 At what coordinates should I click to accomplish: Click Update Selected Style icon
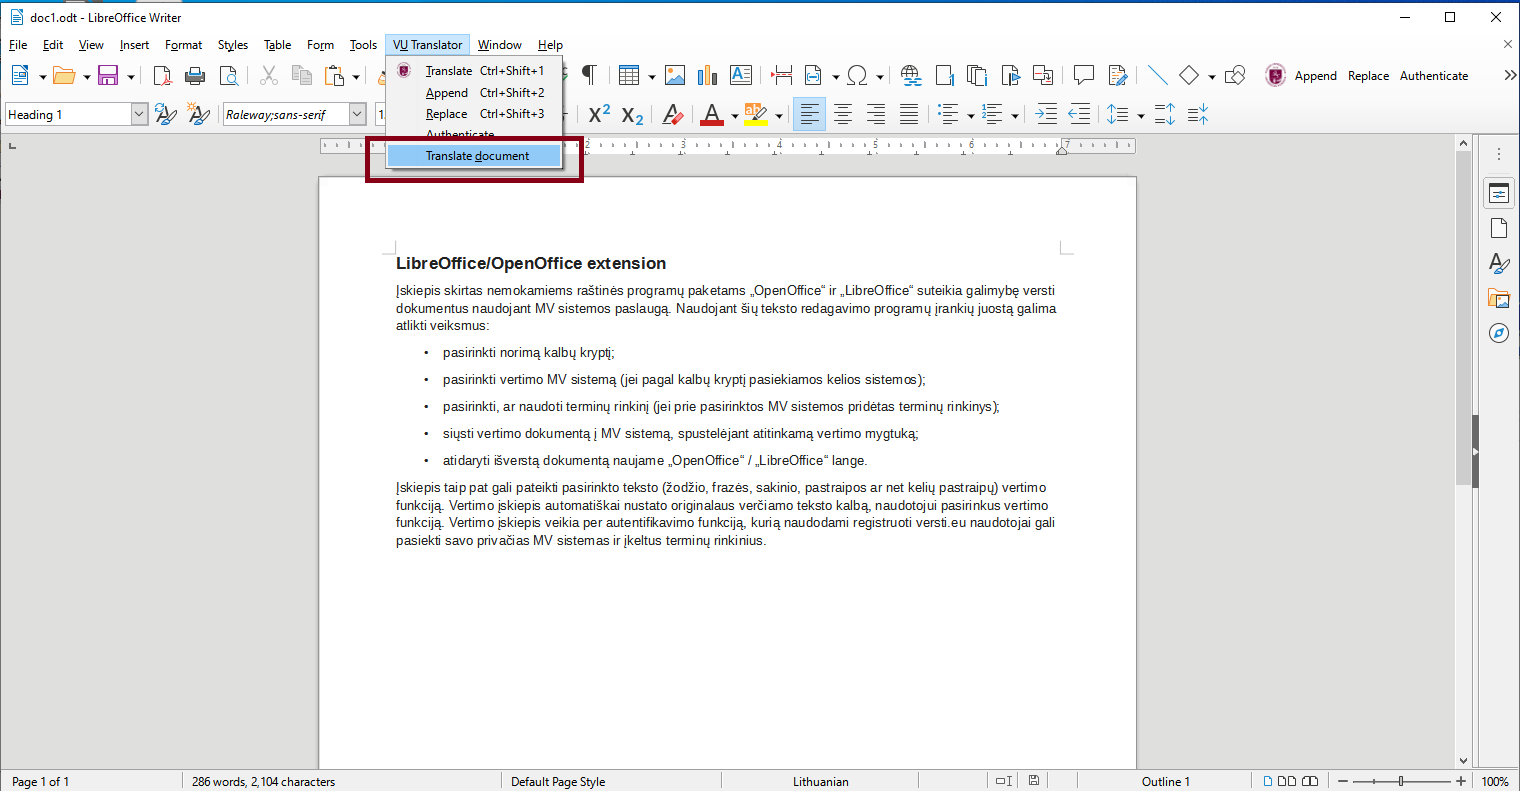point(166,115)
